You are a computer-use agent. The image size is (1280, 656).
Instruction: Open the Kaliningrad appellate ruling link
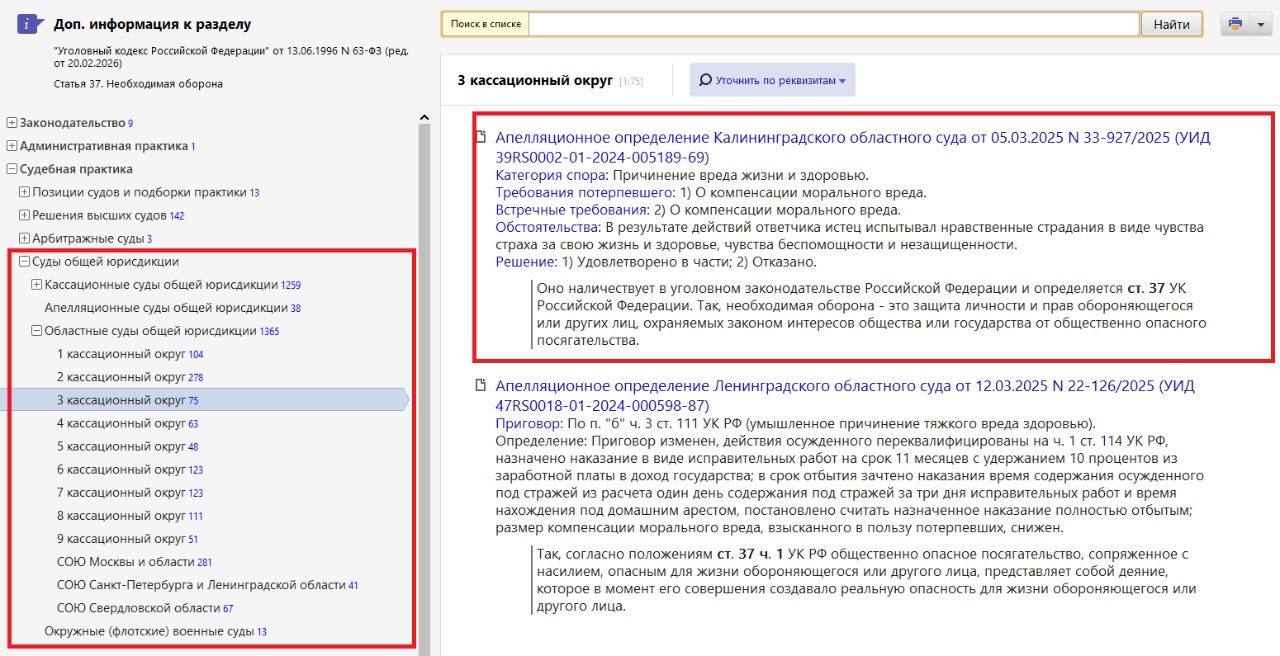(x=852, y=138)
